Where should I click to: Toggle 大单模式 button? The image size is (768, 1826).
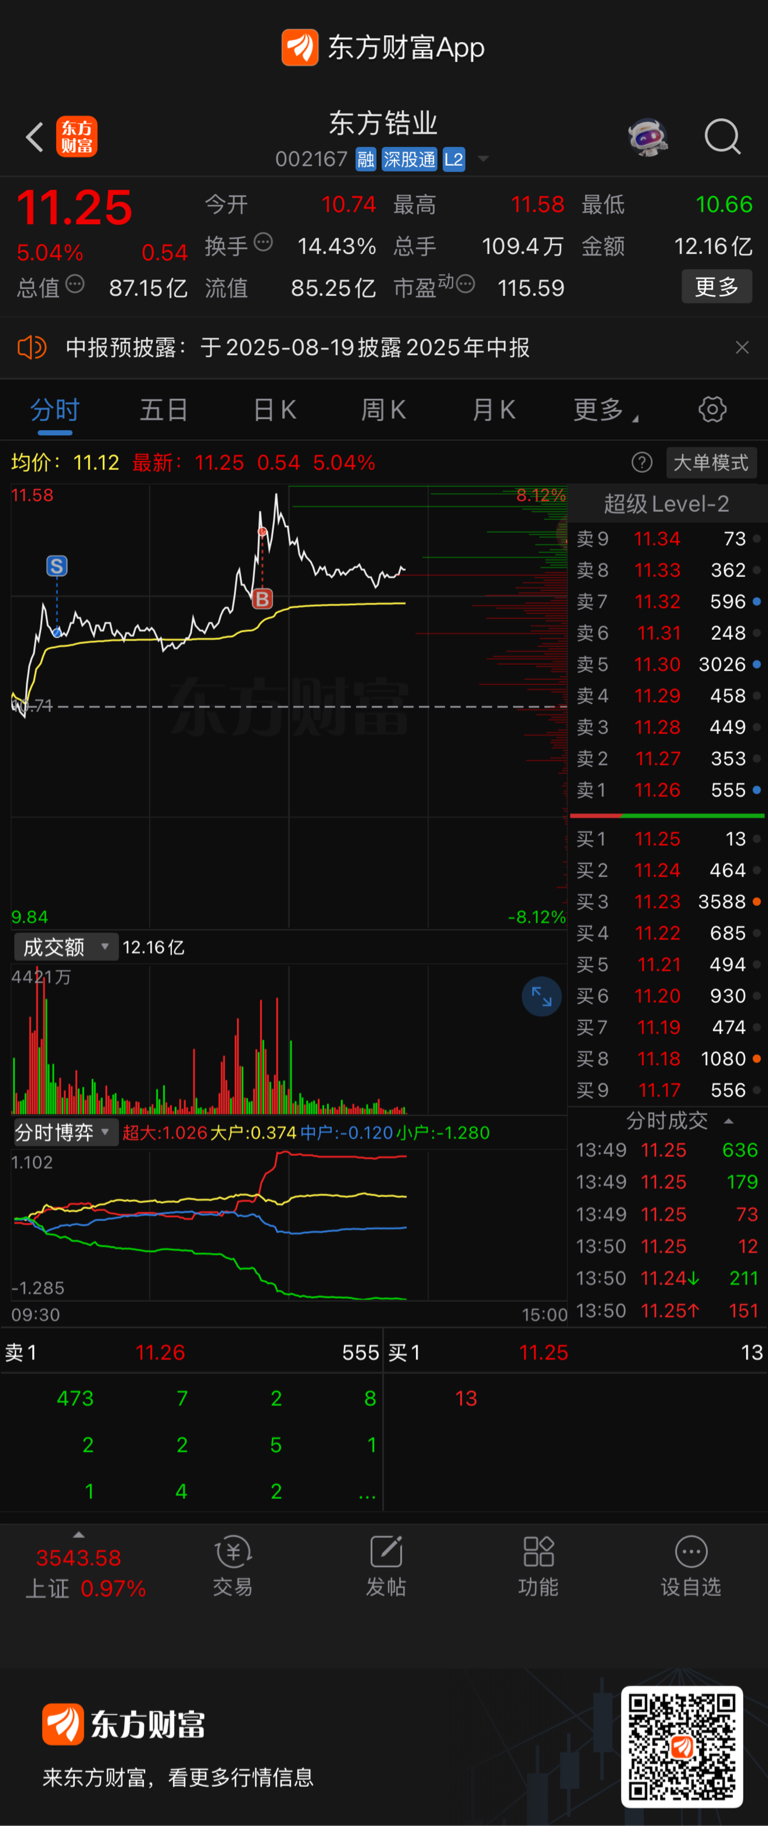[x=710, y=462]
